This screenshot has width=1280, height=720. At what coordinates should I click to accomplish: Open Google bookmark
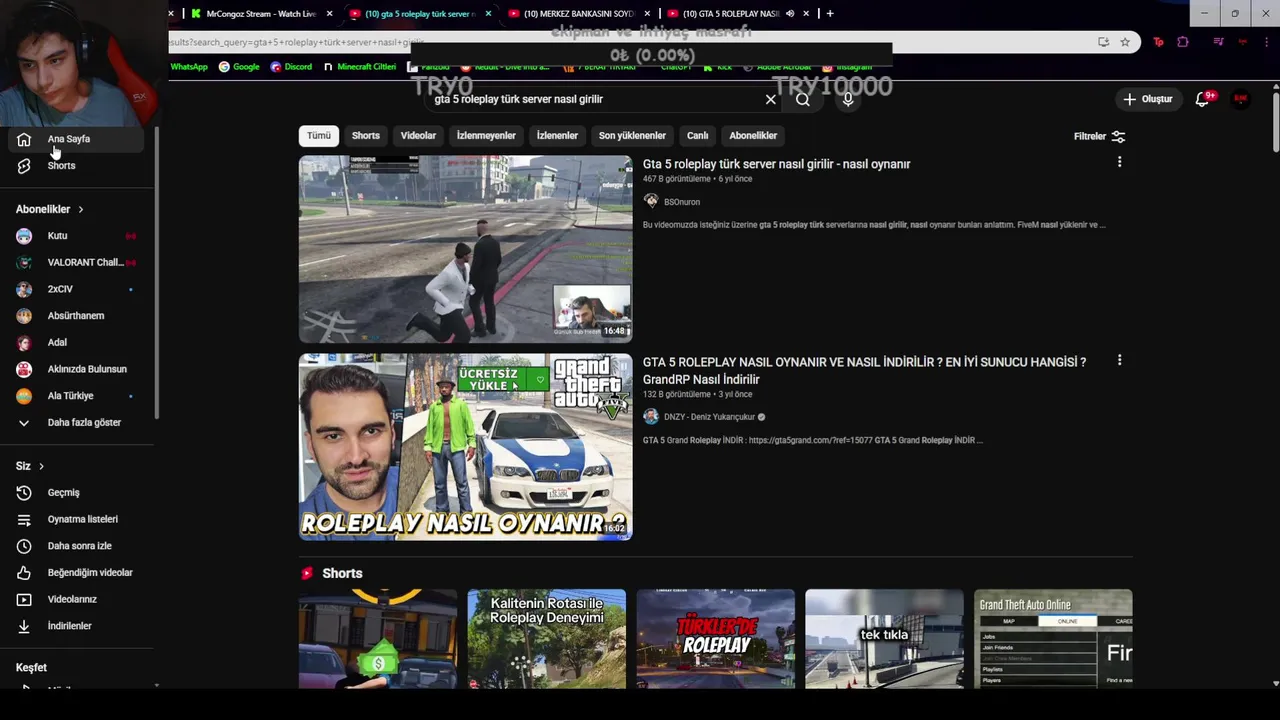(239, 67)
